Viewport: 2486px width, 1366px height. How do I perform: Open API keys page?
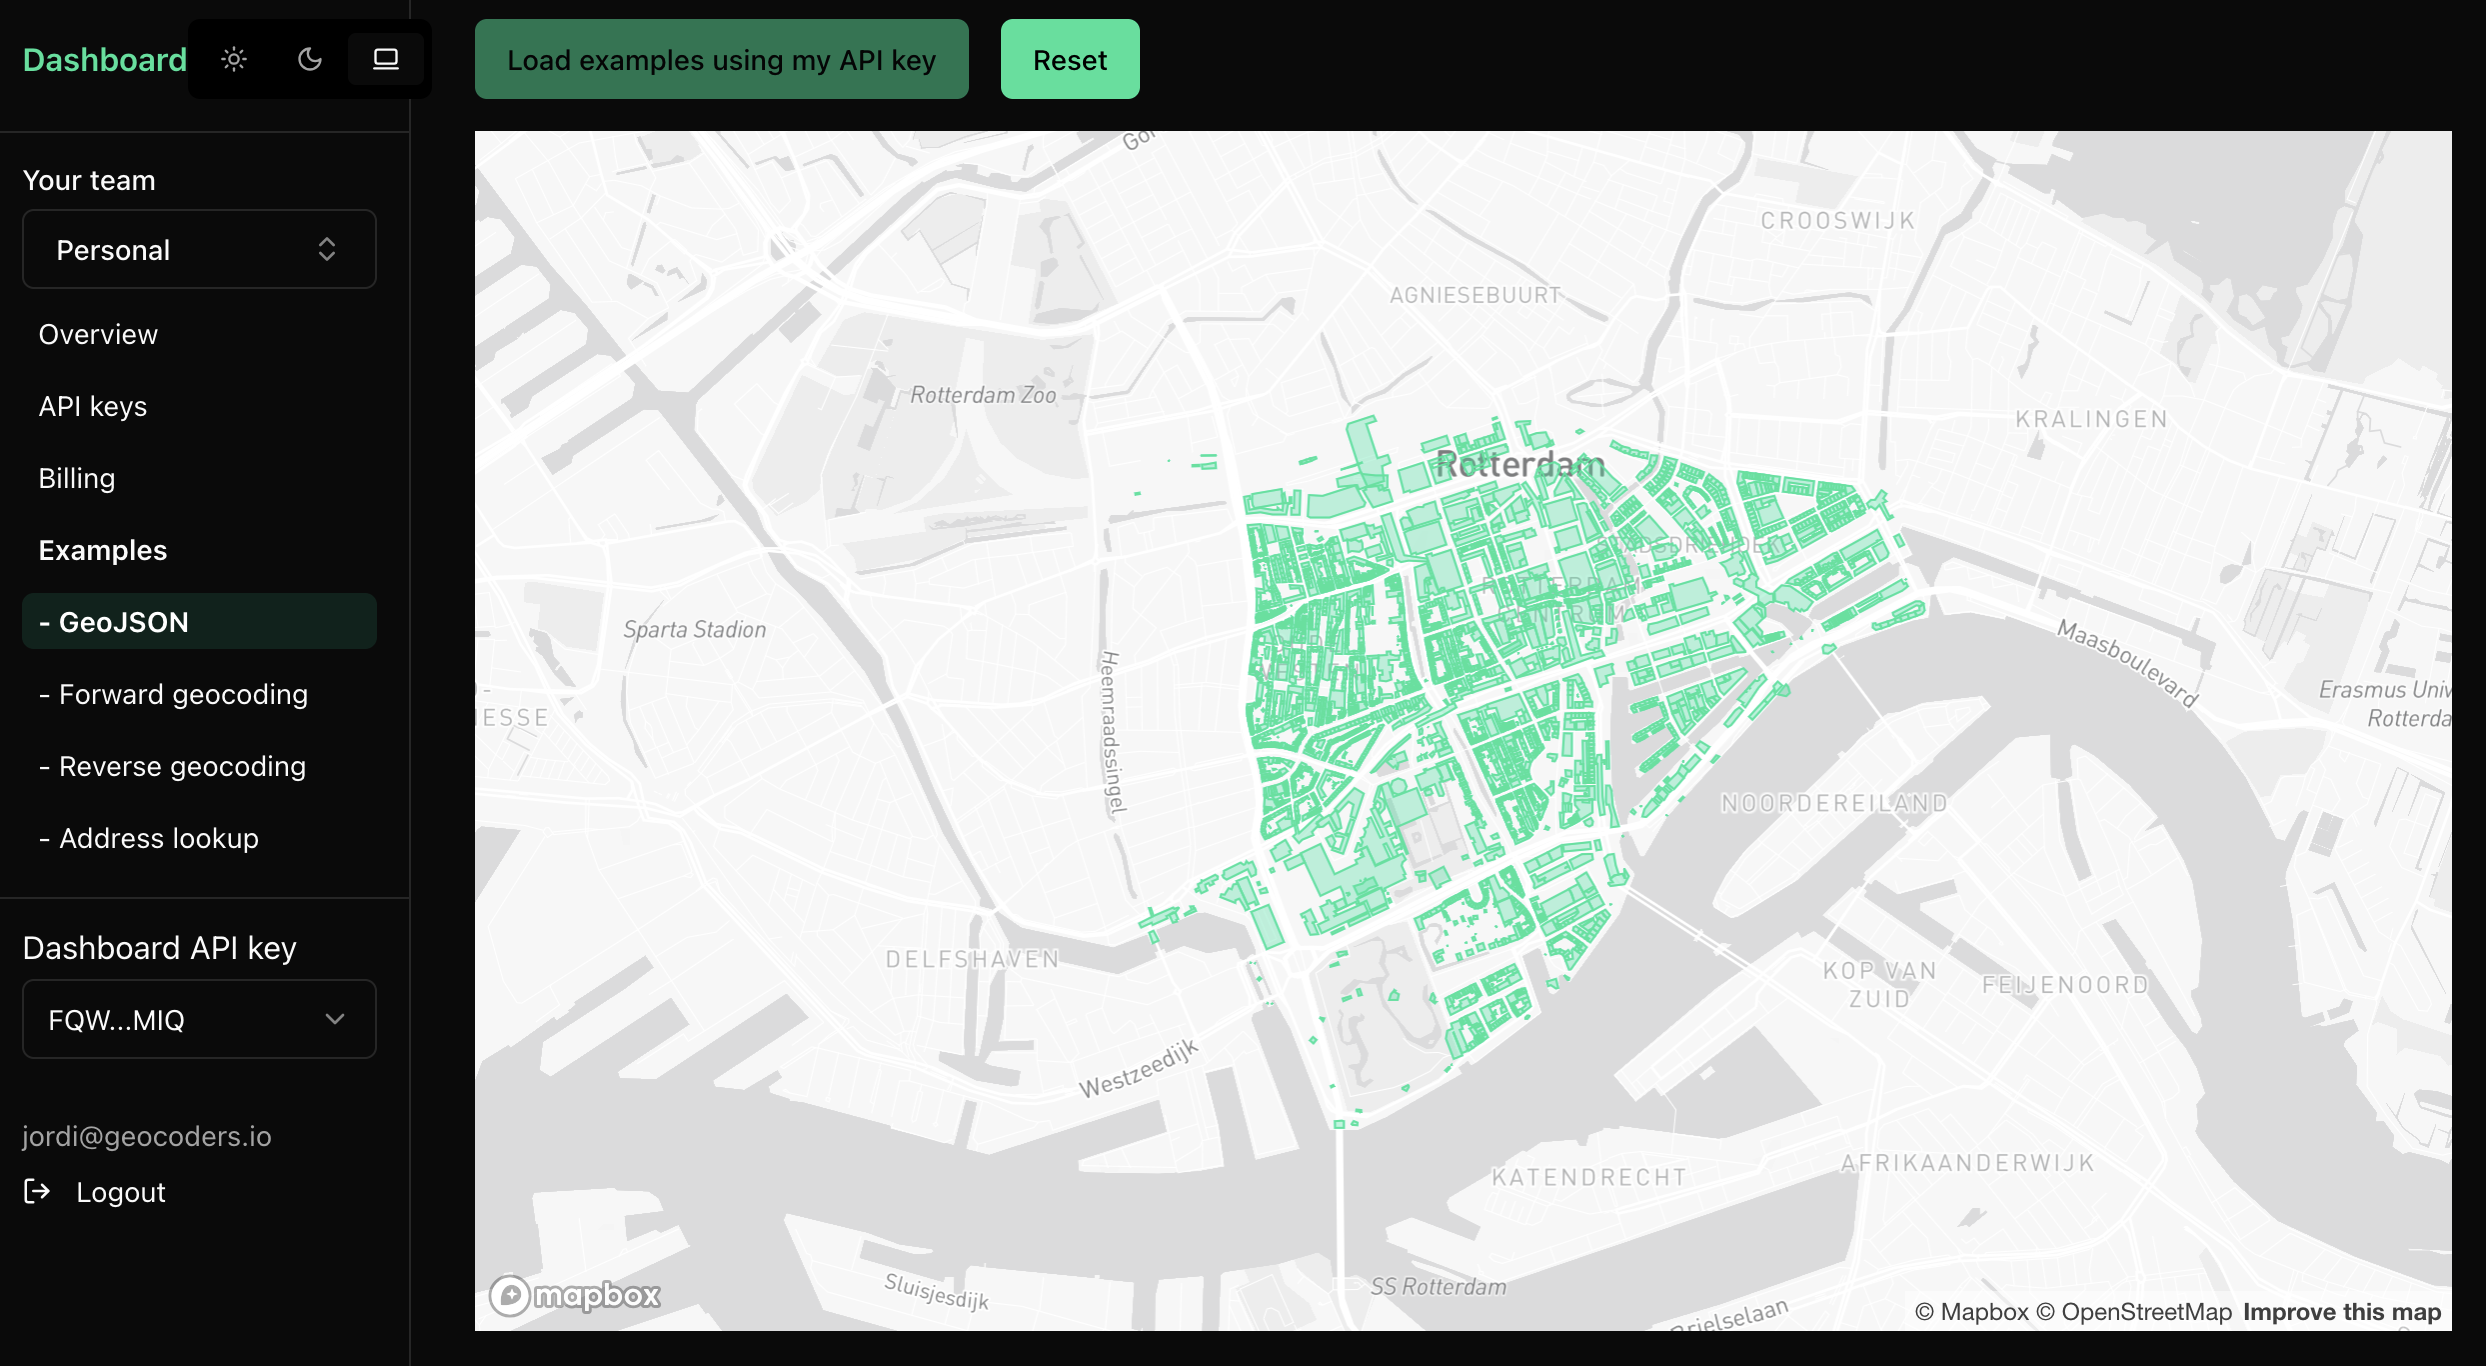[x=93, y=406]
